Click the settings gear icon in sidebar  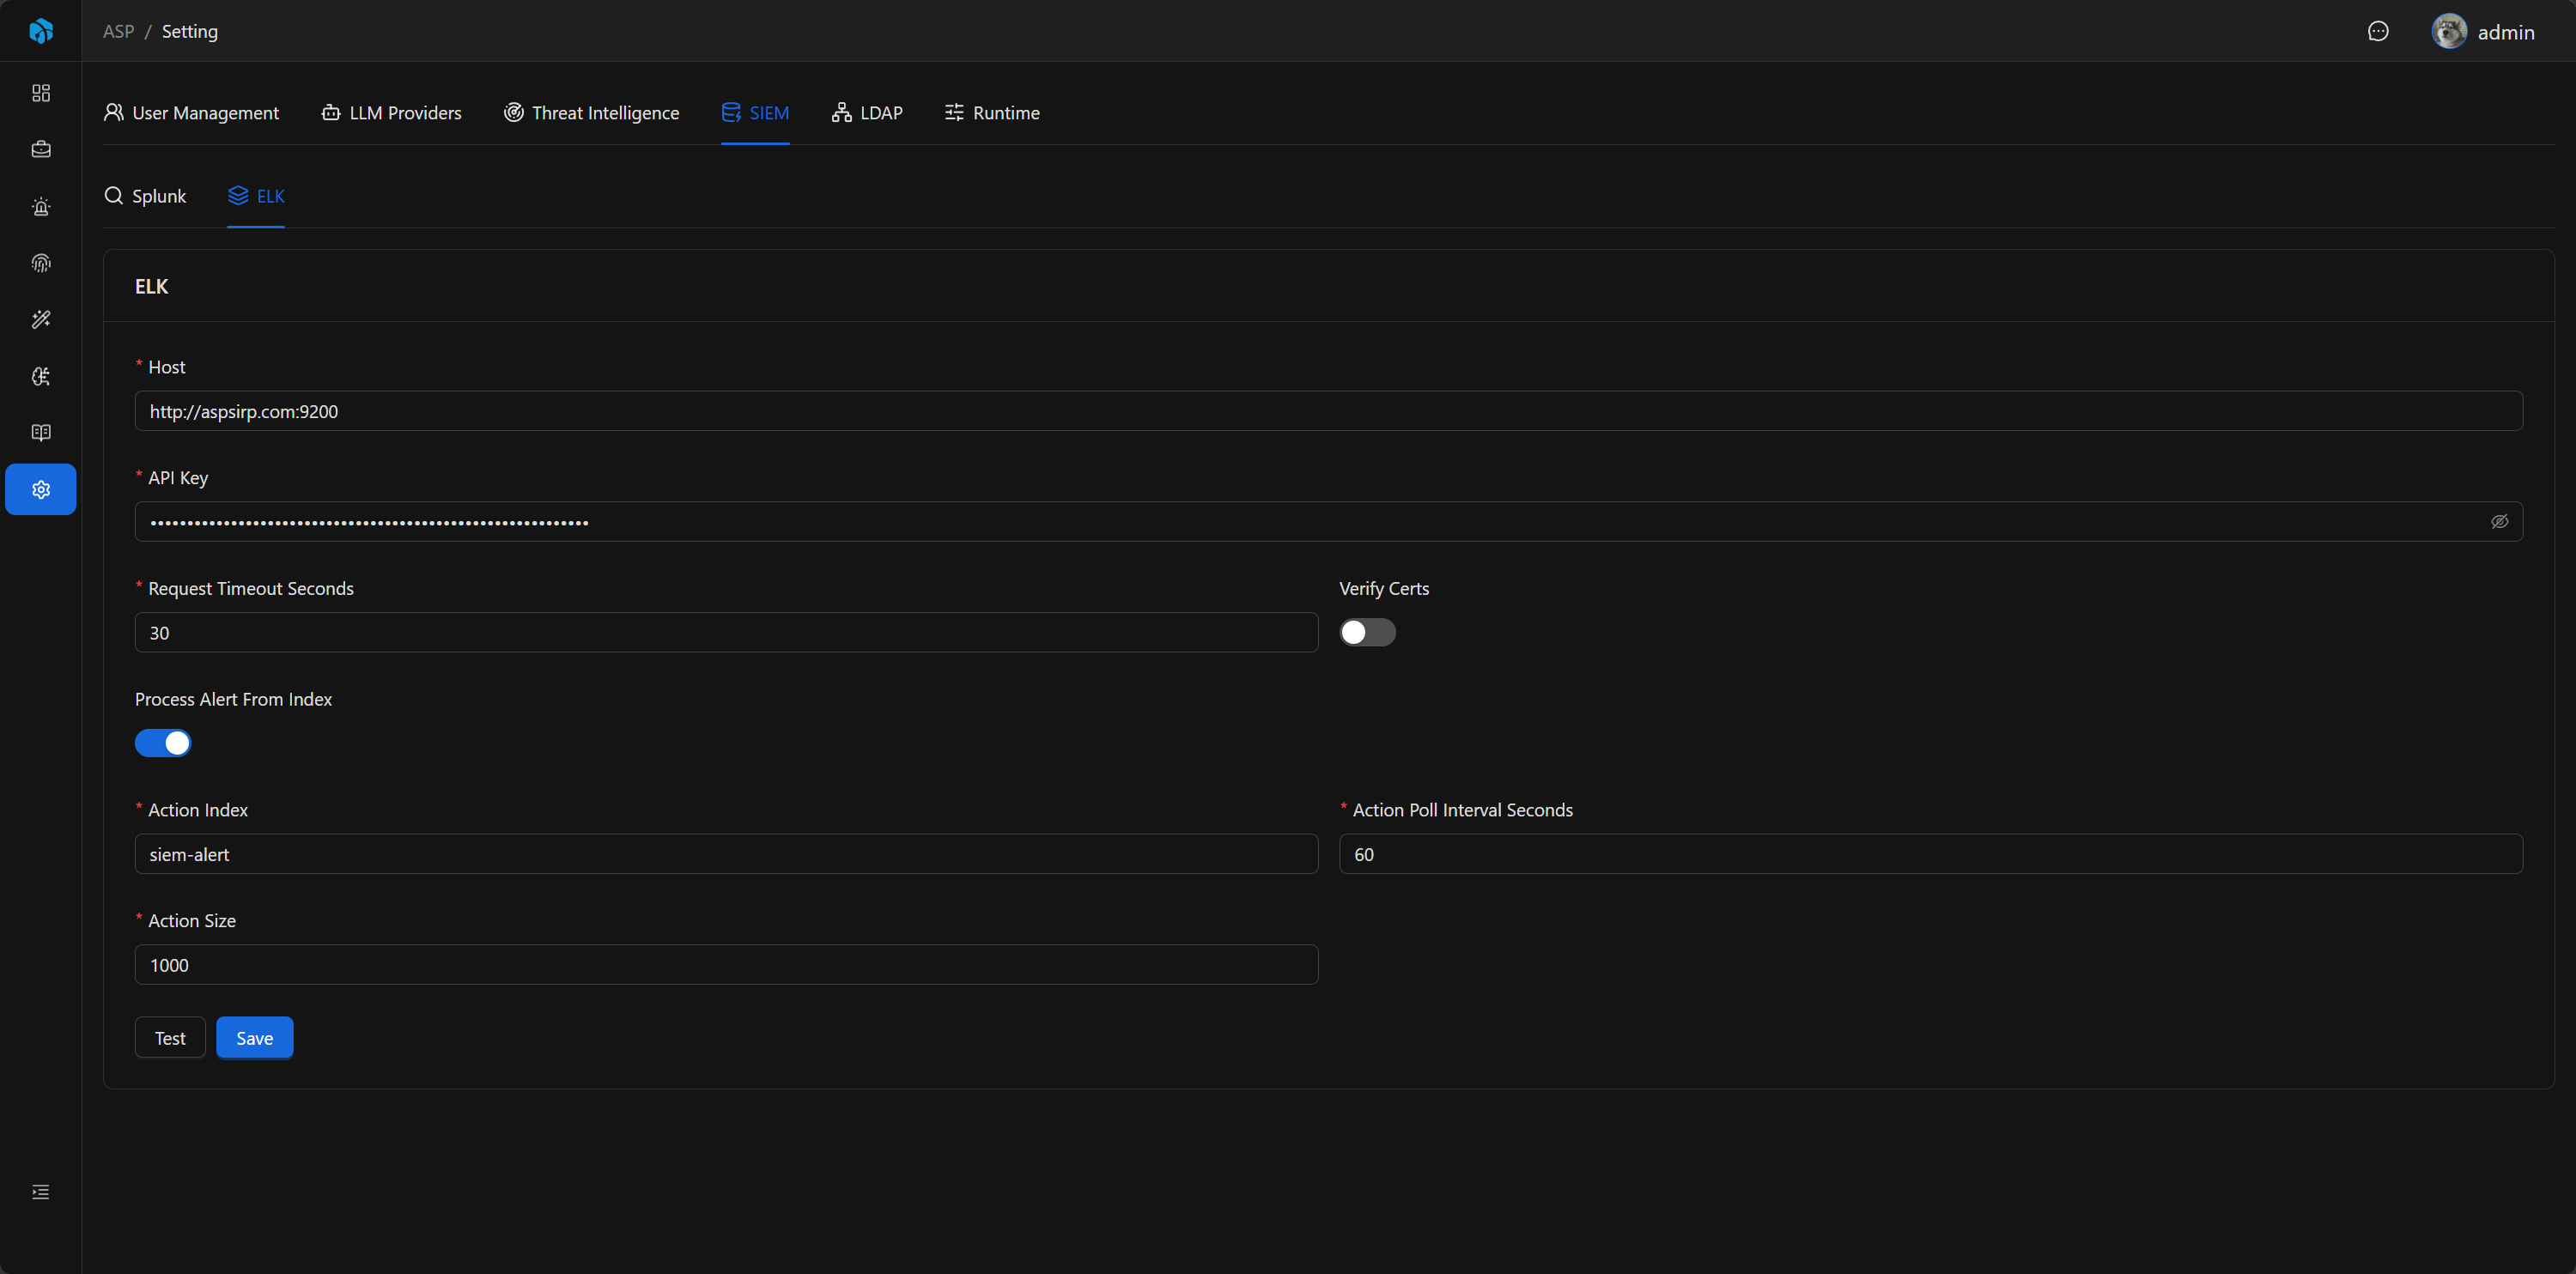[x=41, y=489]
